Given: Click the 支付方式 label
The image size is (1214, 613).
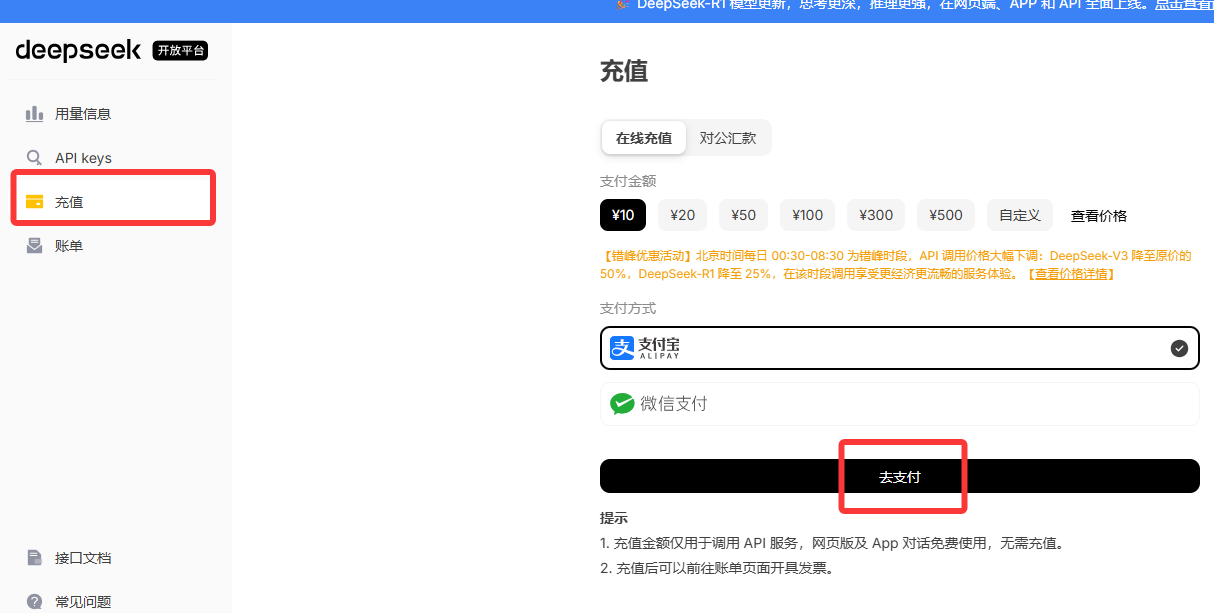Looking at the screenshot, I should pyautogui.click(x=628, y=309).
